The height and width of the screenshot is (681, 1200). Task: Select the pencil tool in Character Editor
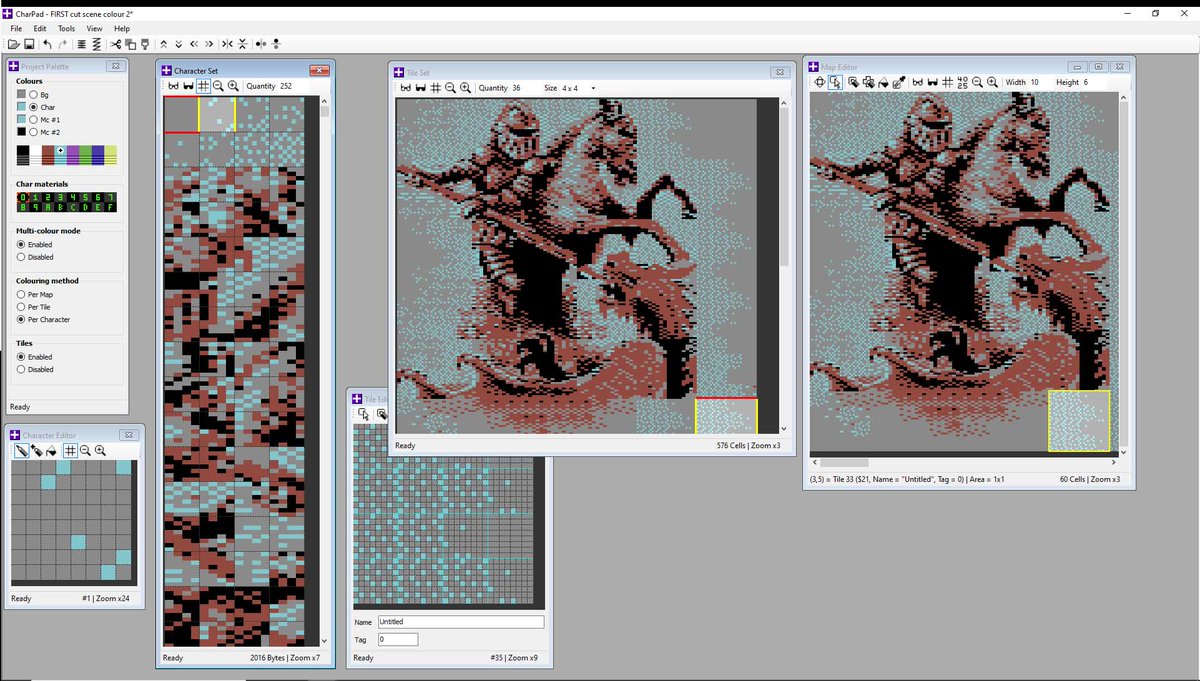(21, 451)
